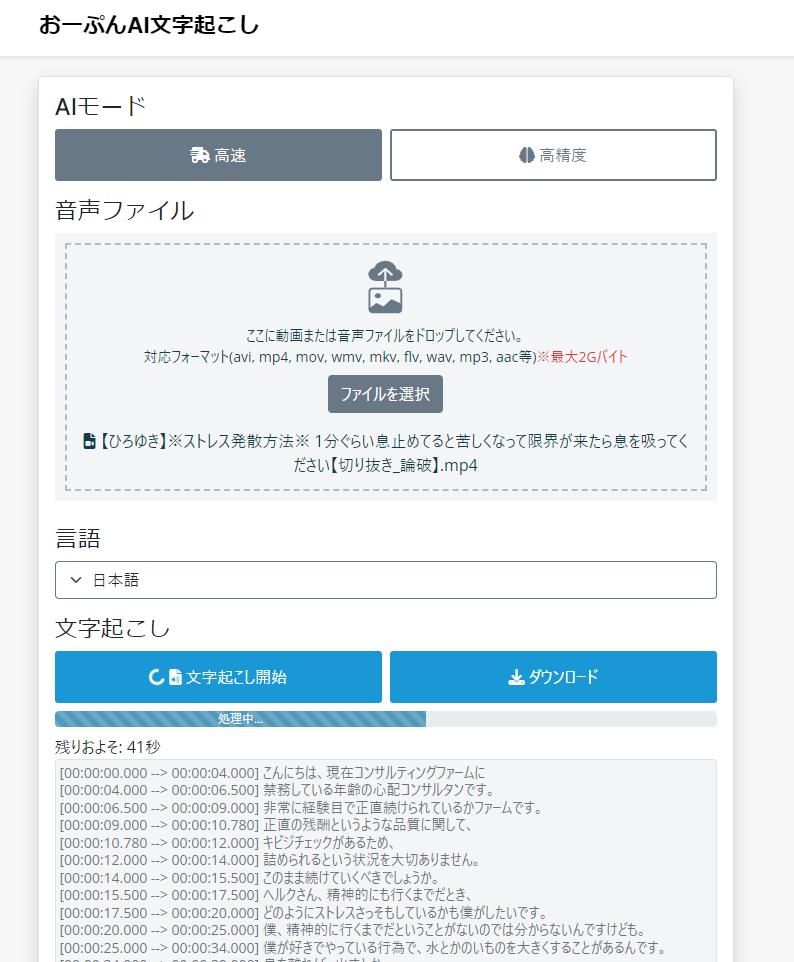This screenshot has height=962, width=794.
Task: Open the 日本語 language dropdown
Action: 386,580
